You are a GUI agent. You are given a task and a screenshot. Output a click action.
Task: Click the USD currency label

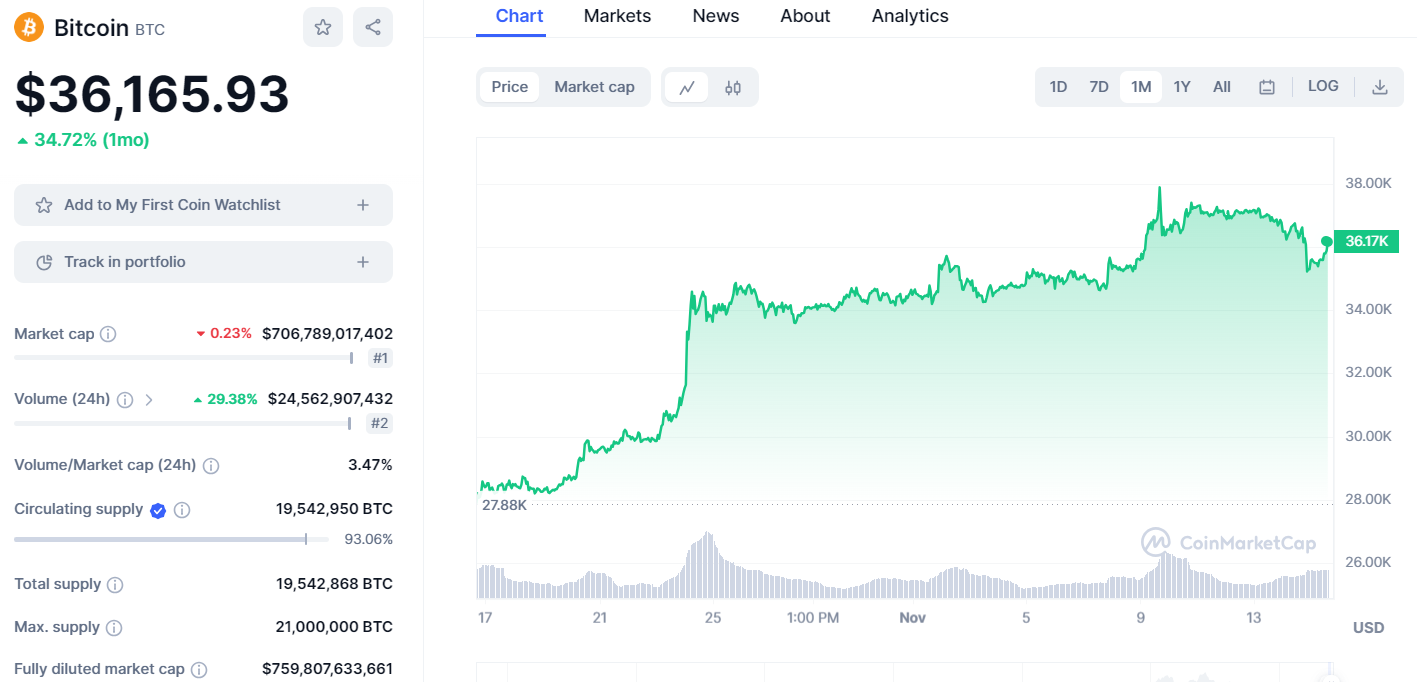pos(1369,628)
